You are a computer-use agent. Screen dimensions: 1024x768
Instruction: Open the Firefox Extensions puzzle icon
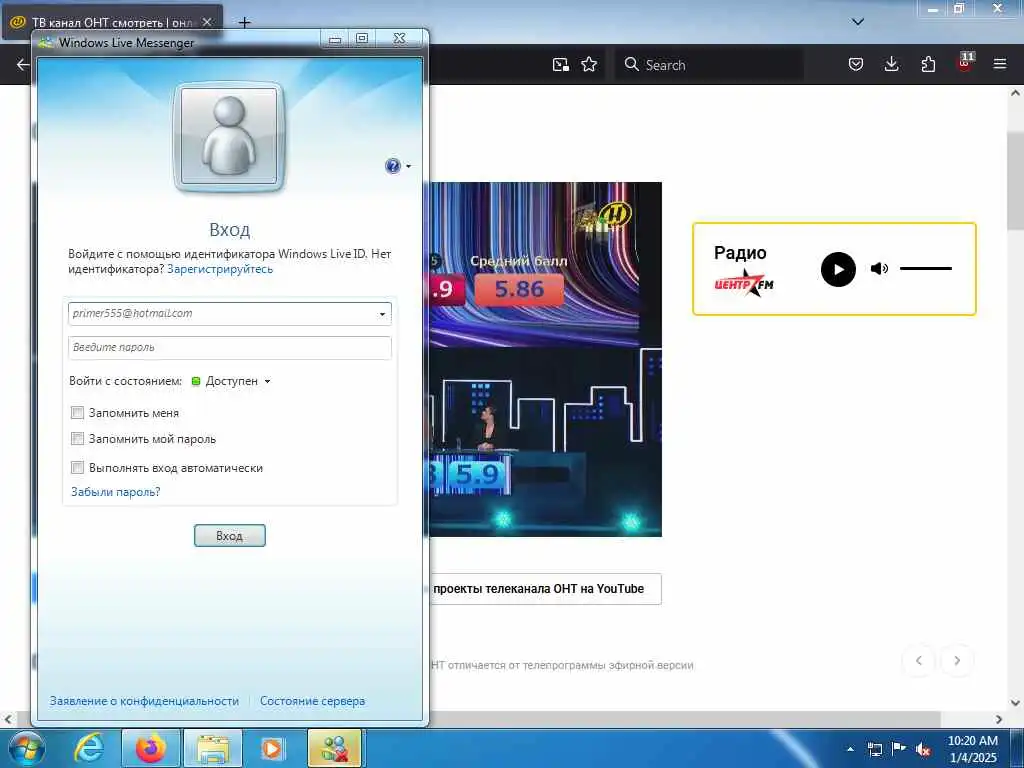(928, 64)
